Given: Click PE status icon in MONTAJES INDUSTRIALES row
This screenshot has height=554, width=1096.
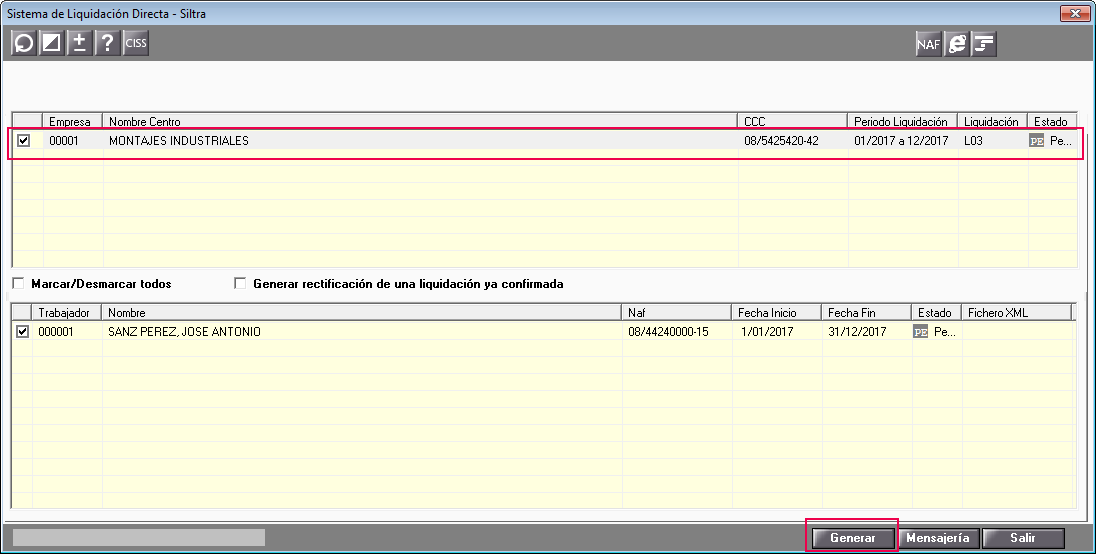Looking at the screenshot, I should (x=1037, y=141).
